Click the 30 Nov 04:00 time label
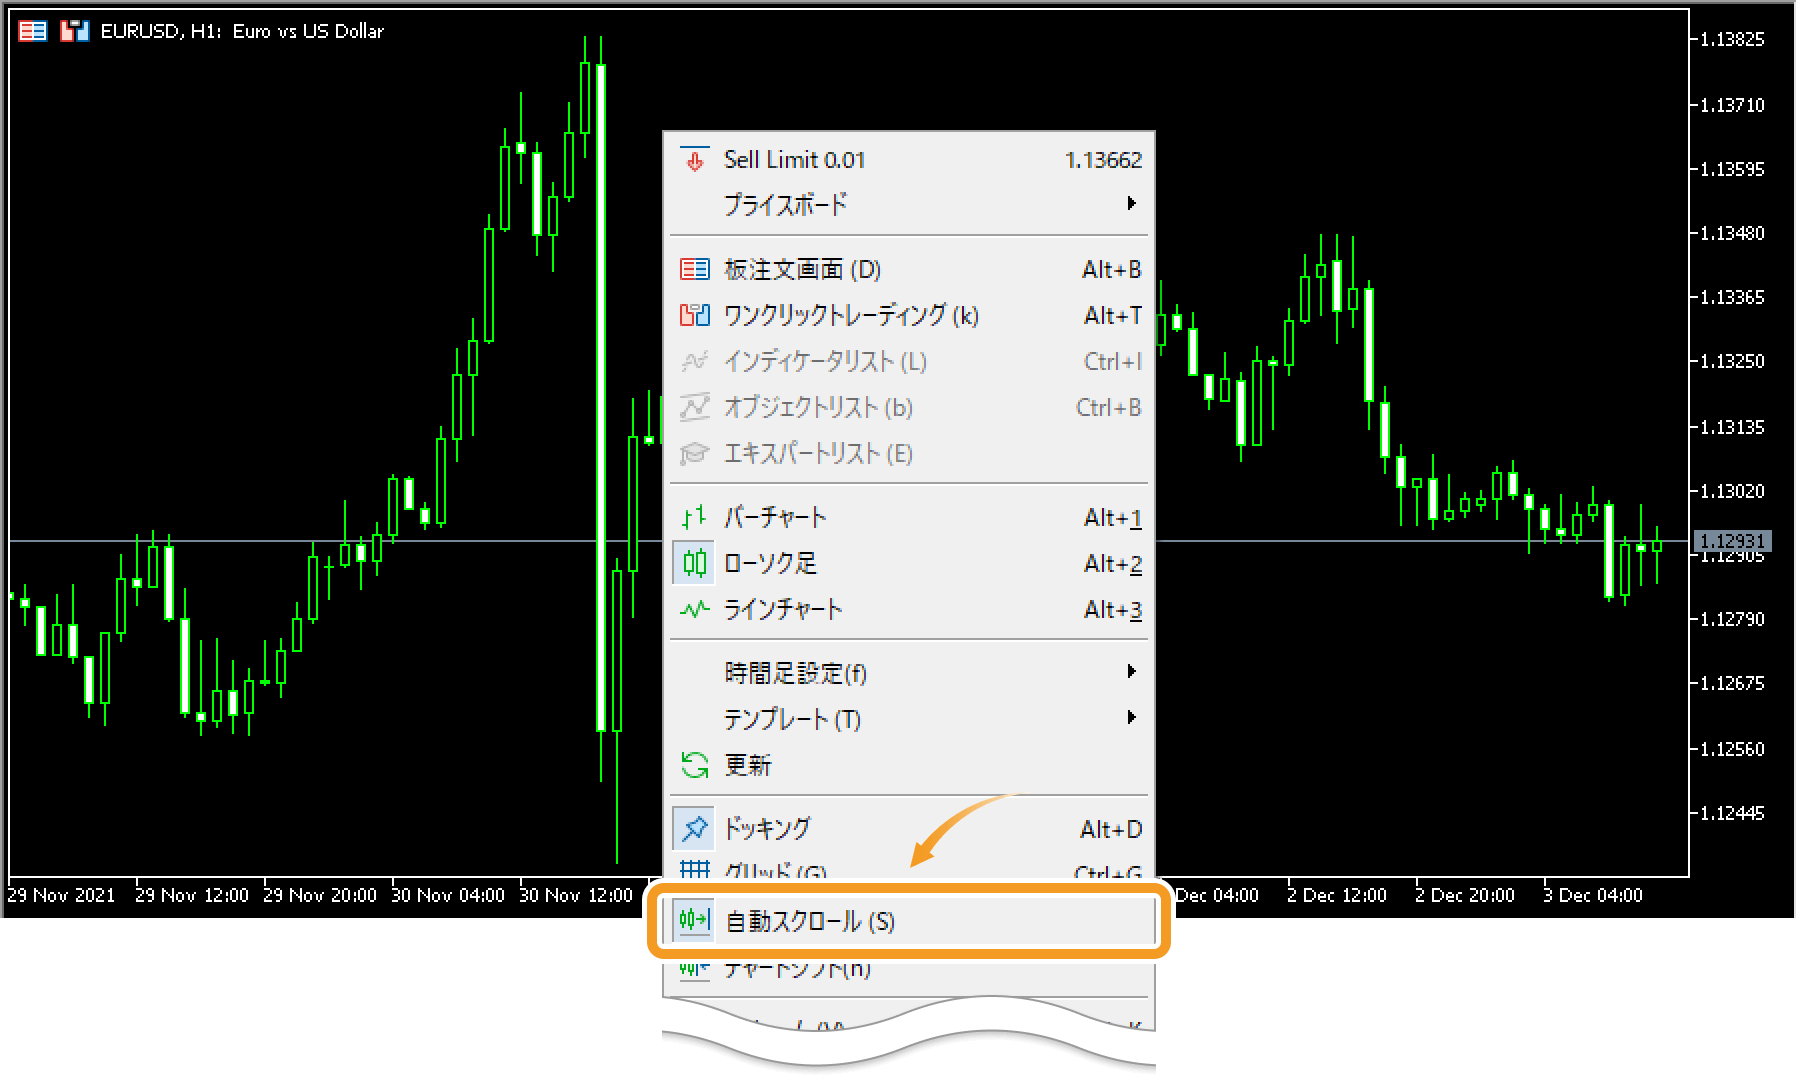This screenshot has width=1806, height=1080. pos(448,895)
